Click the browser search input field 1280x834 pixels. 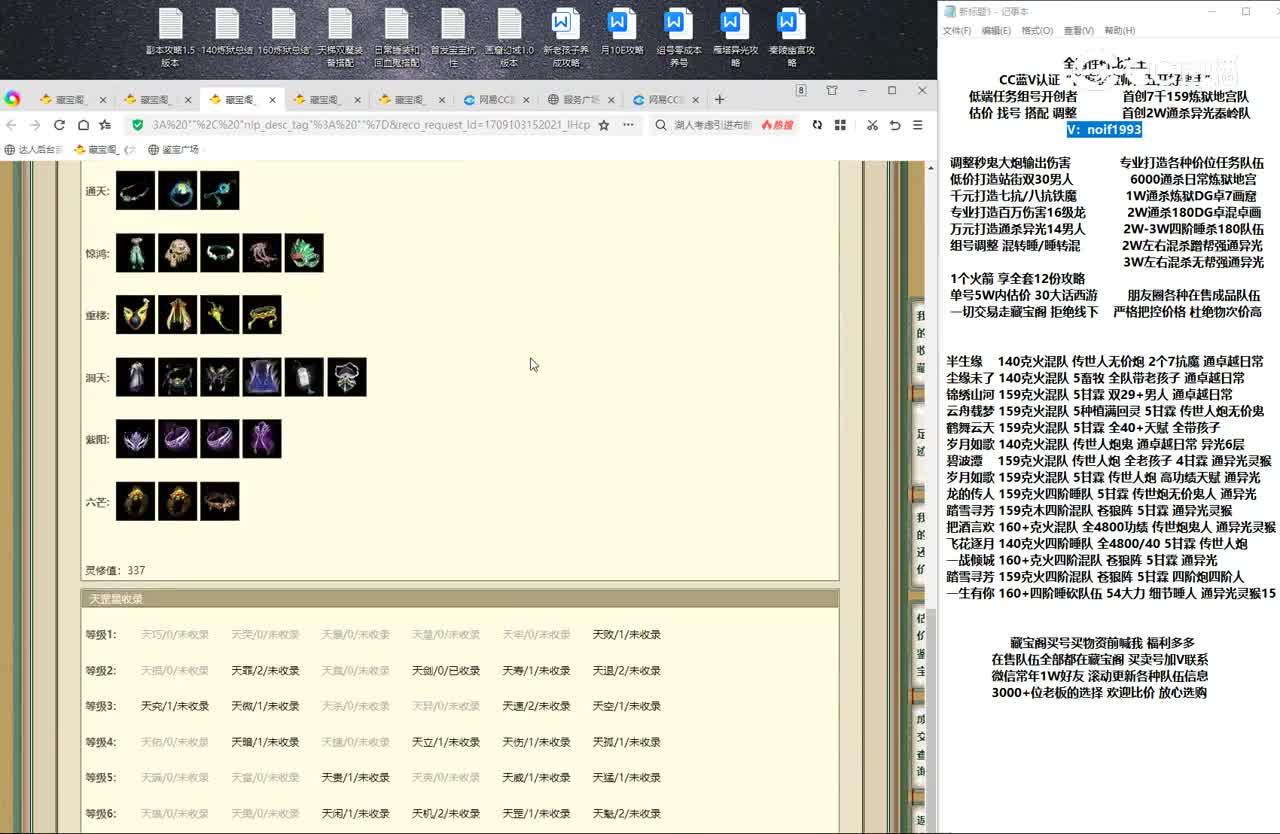coord(712,125)
